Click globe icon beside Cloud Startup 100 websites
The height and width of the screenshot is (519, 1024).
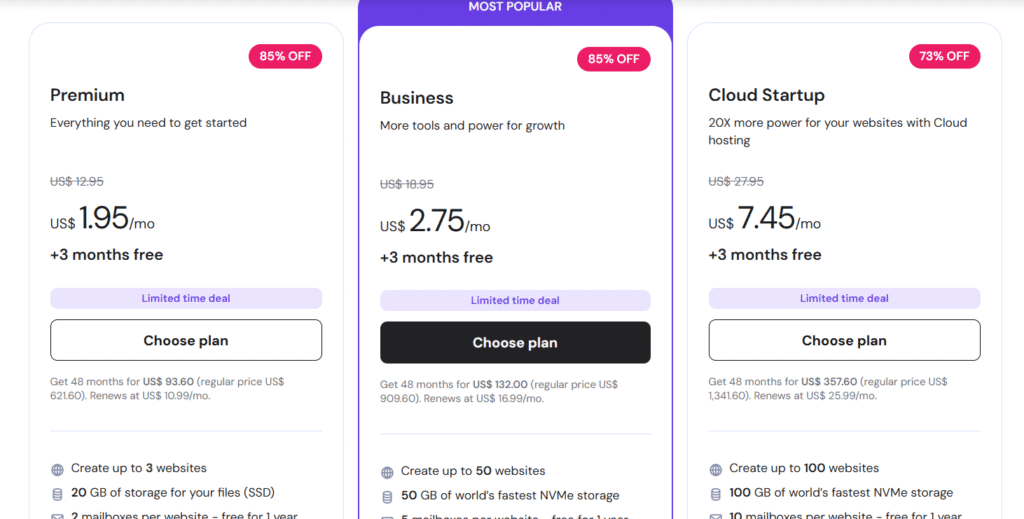coord(715,469)
